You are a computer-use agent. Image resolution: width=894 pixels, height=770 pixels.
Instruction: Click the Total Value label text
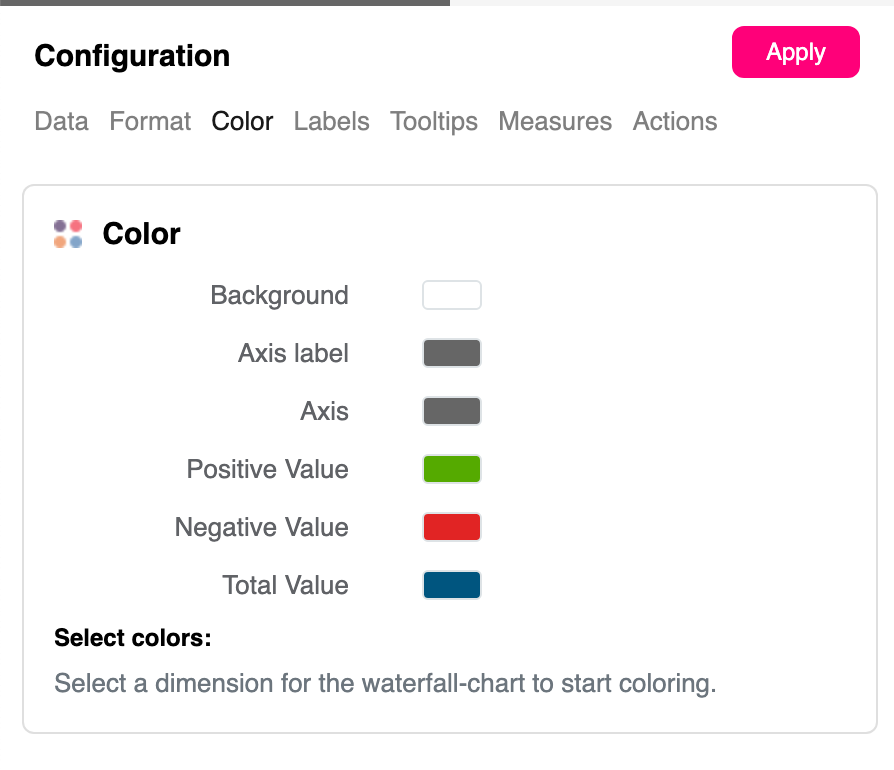tap(285, 586)
